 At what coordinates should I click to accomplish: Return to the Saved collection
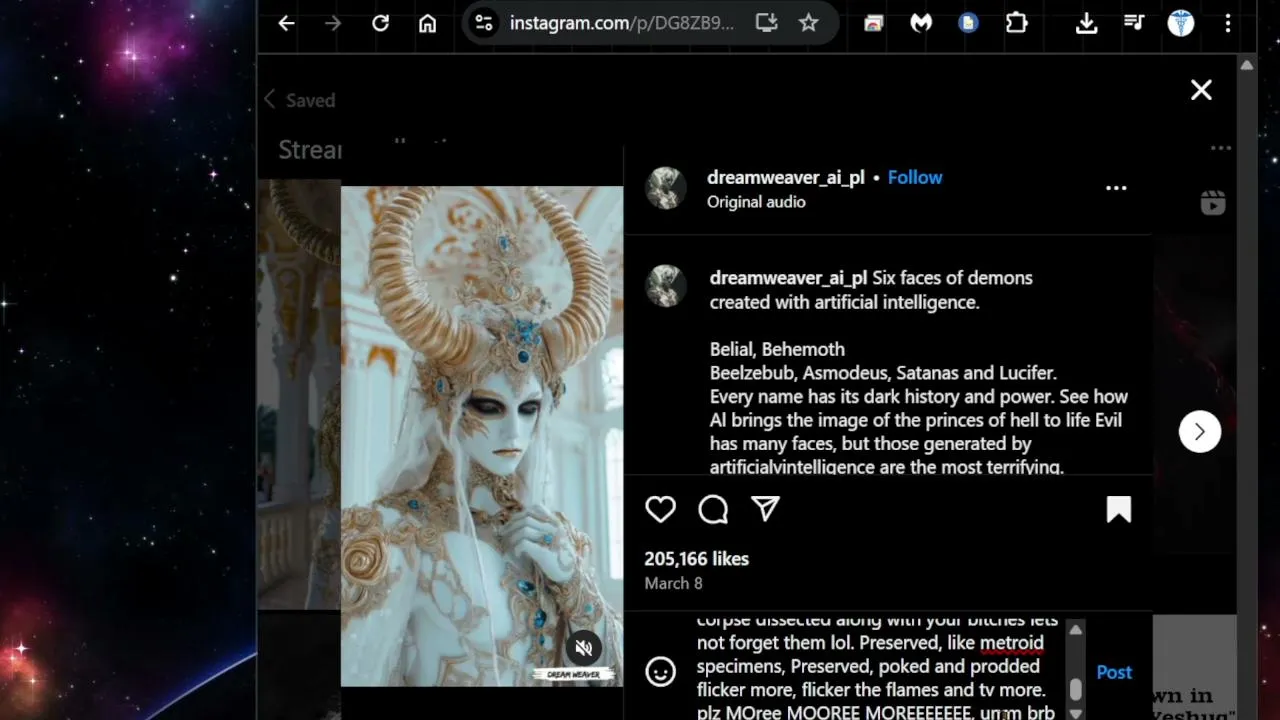click(x=299, y=100)
